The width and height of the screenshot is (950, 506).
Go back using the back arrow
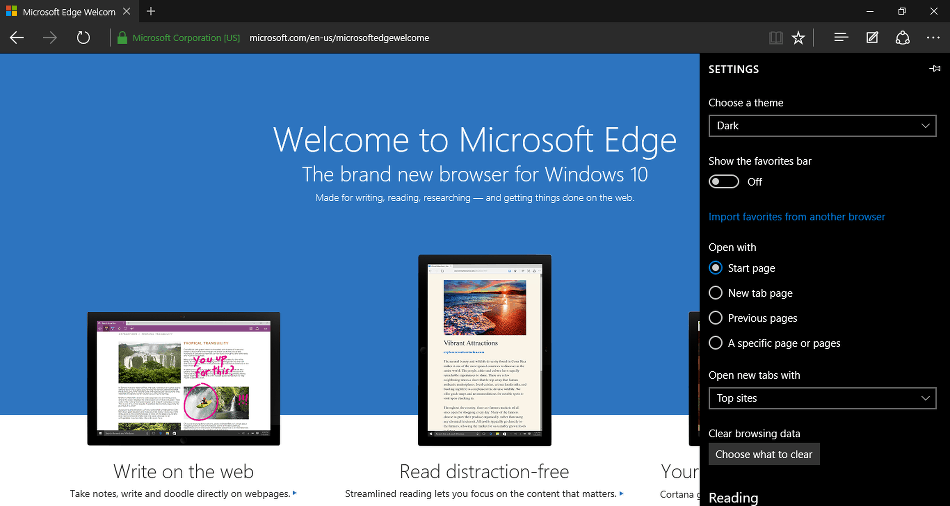tap(17, 38)
